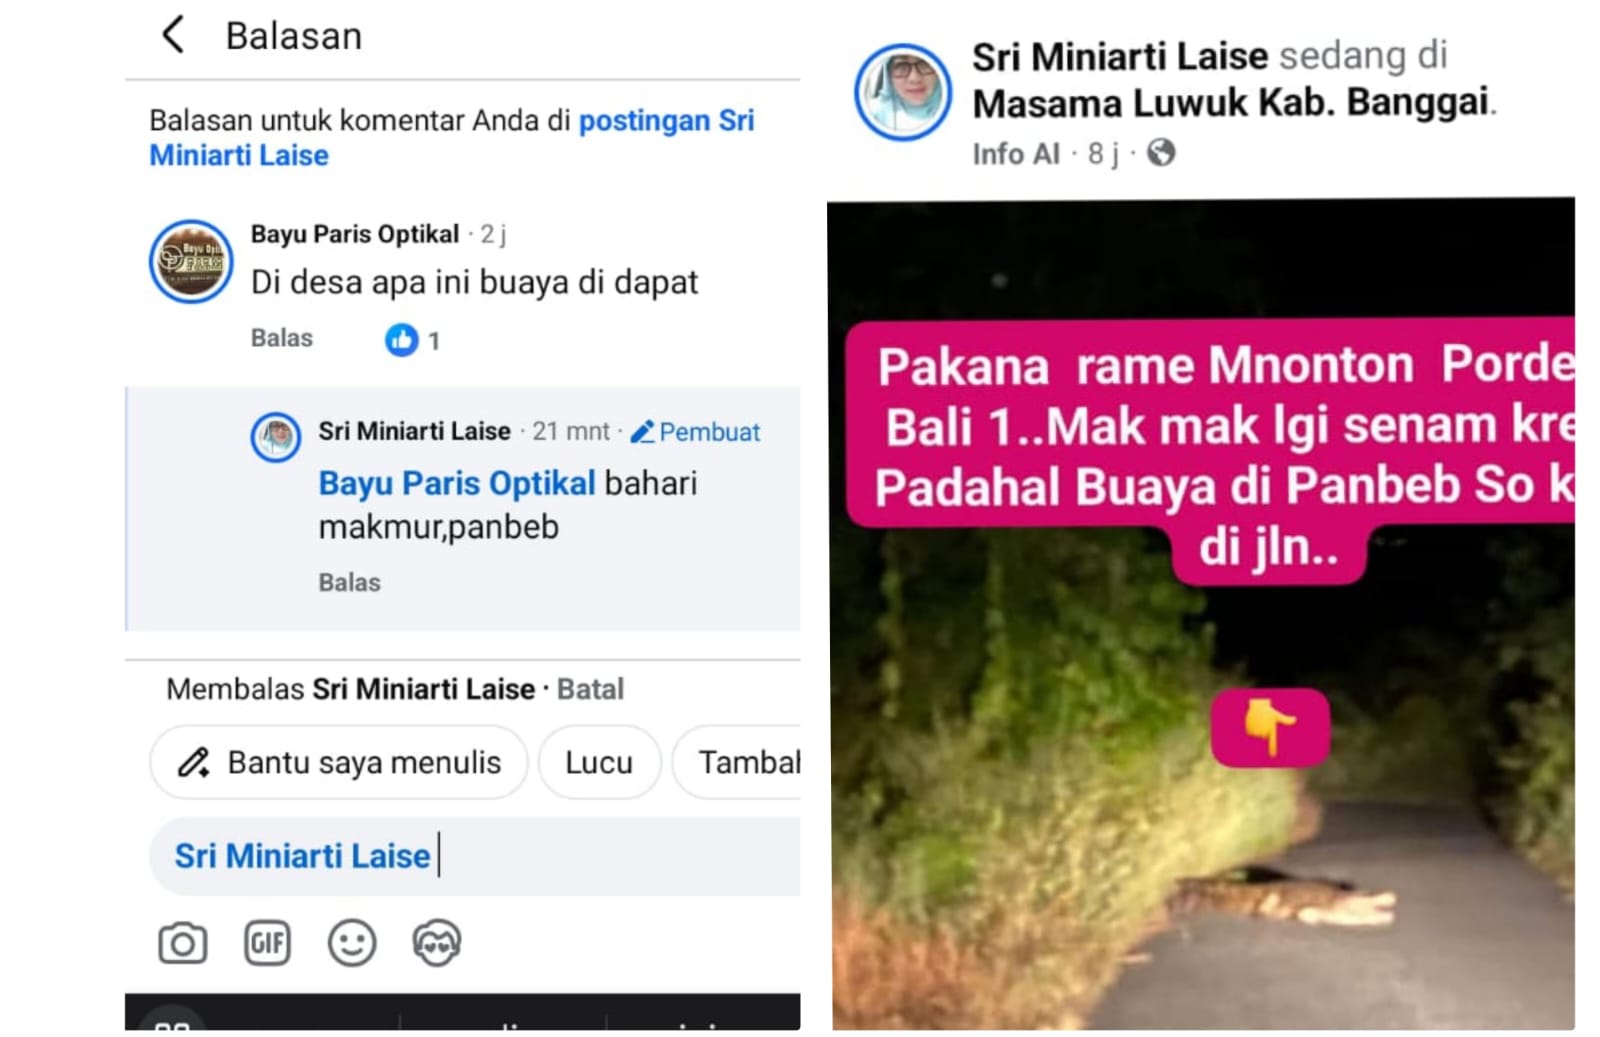Open the emoji smiley picker
Image resolution: width=1600 pixels, height=1037 pixels.
tap(352, 942)
